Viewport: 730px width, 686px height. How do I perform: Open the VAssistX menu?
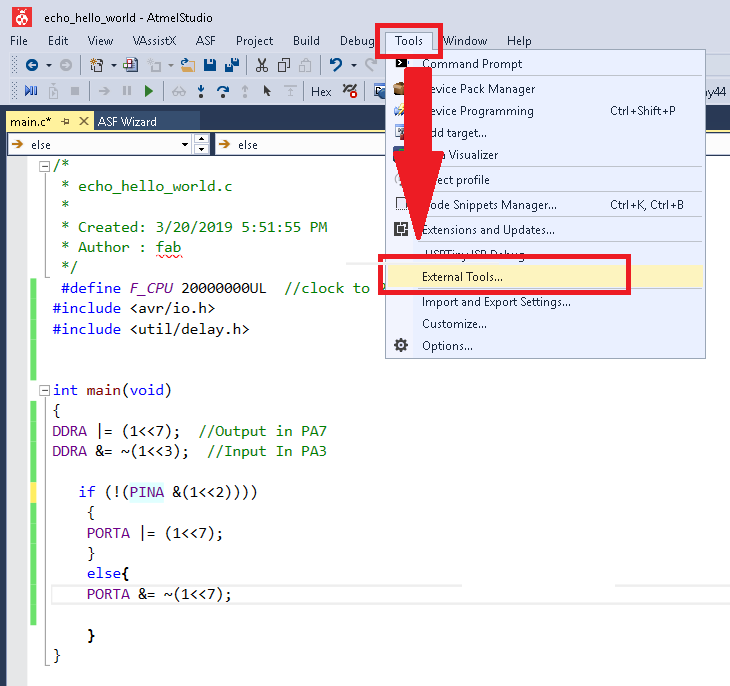coord(154,41)
